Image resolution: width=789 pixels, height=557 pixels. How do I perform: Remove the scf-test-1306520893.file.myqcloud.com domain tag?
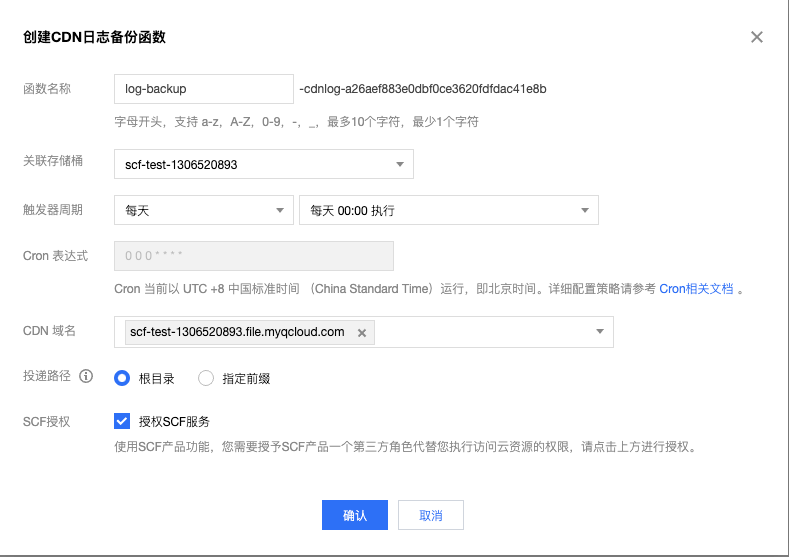pyautogui.click(x=362, y=333)
